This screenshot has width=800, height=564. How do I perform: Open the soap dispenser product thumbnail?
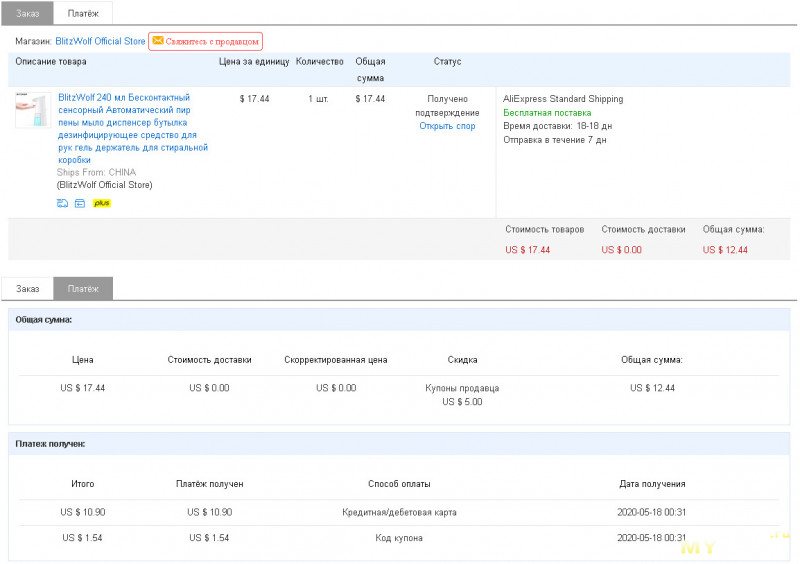33,109
